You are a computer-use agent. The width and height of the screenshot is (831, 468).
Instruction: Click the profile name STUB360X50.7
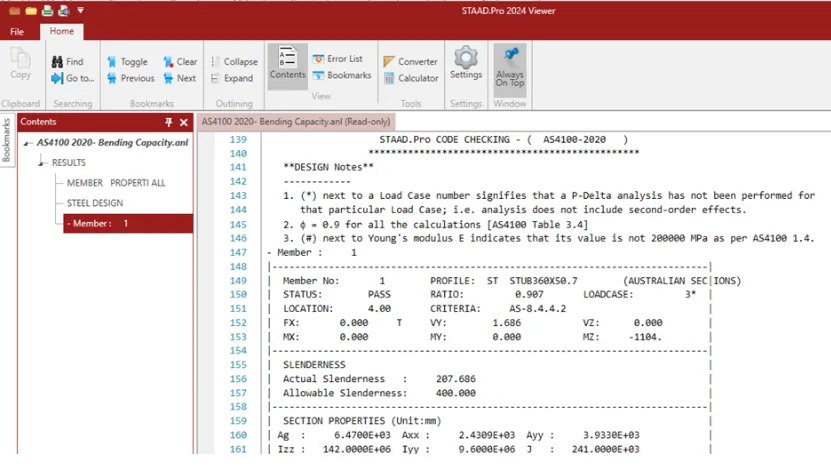(x=543, y=280)
